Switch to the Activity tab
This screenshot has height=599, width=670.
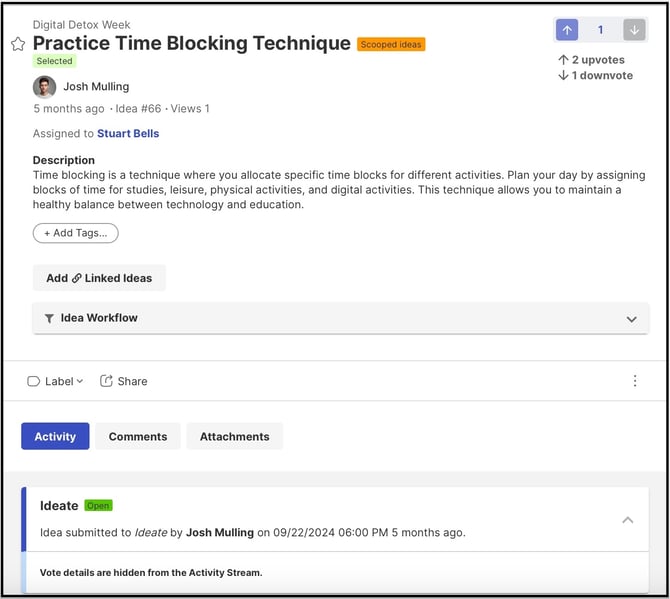(x=55, y=436)
